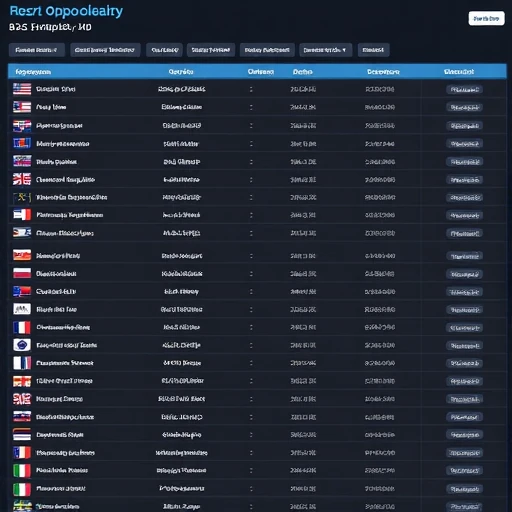Click the orange, white and blue horizontal-striped flag

(22, 435)
